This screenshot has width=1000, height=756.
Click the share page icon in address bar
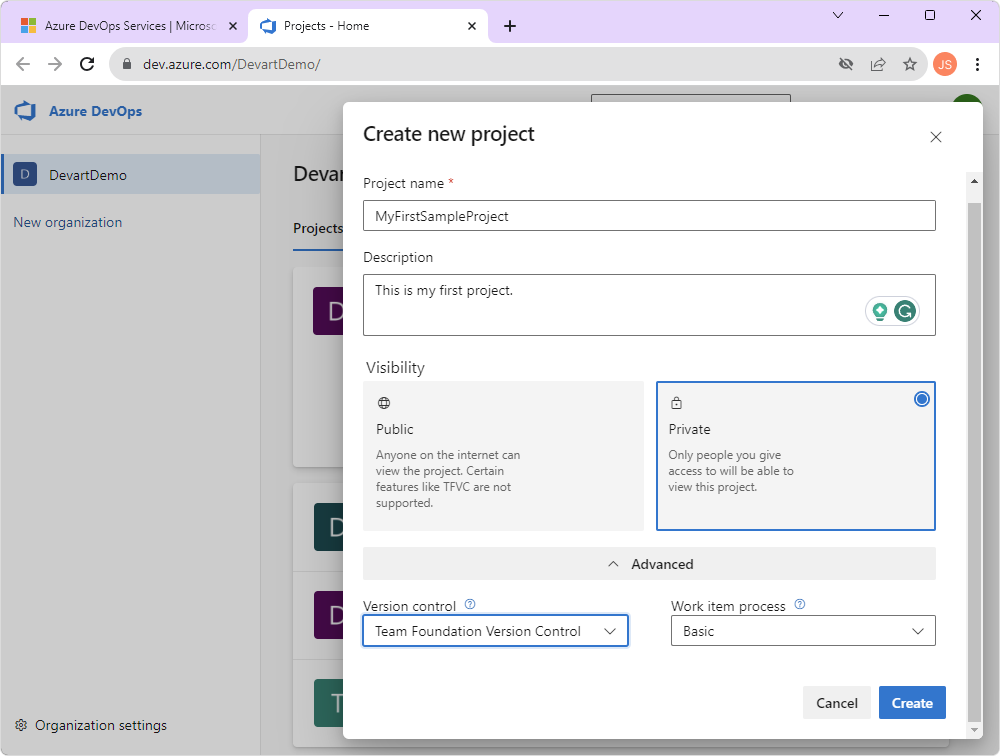pyautogui.click(x=878, y=64)
